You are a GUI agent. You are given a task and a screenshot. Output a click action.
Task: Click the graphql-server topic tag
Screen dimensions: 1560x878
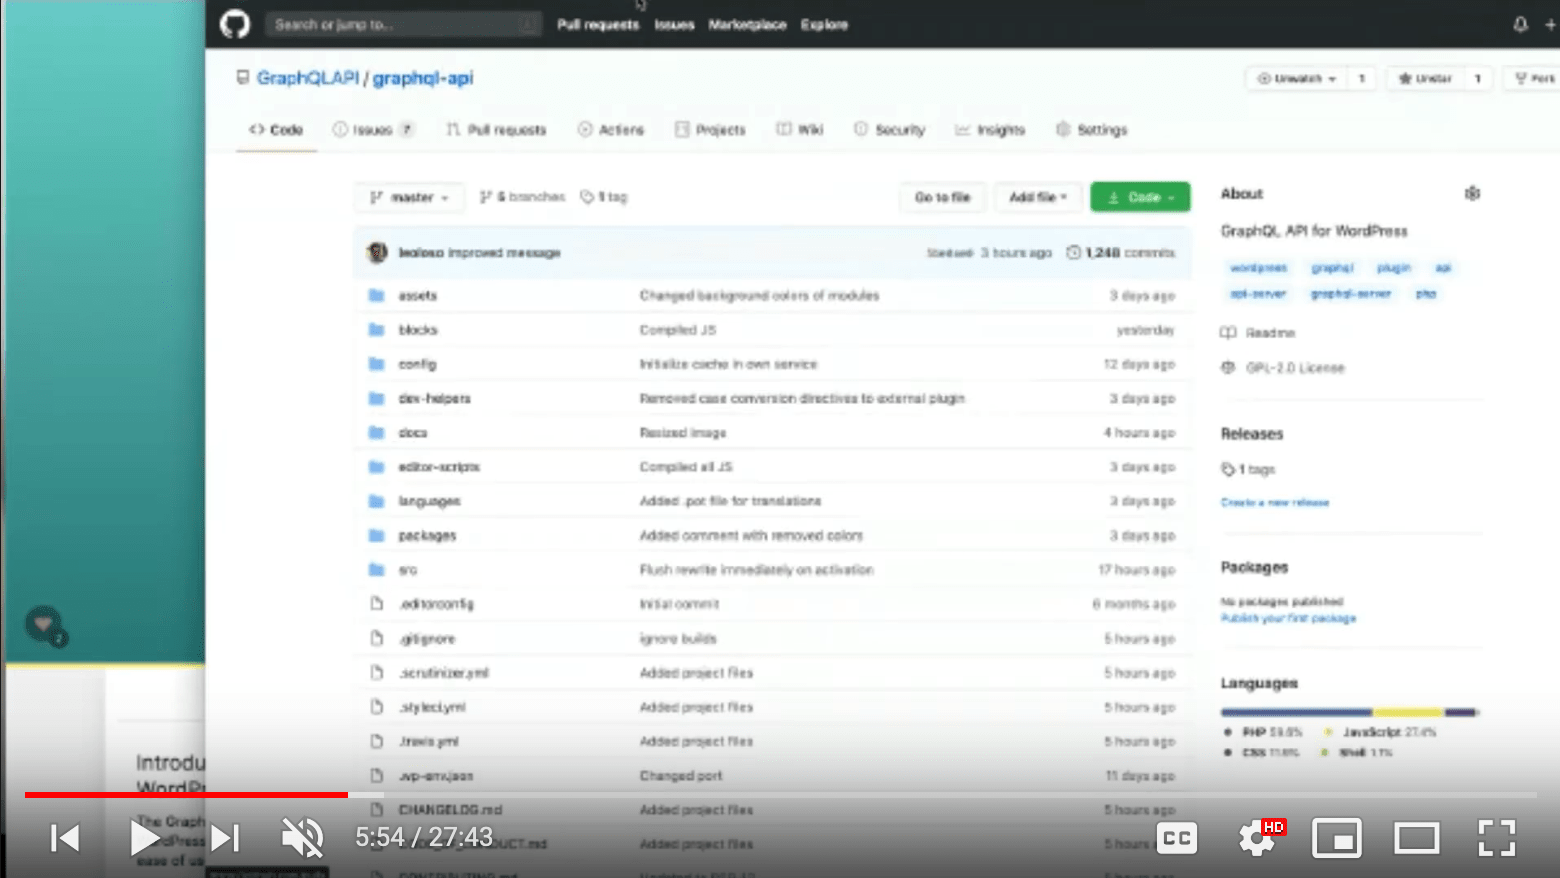pos(1350,294)
